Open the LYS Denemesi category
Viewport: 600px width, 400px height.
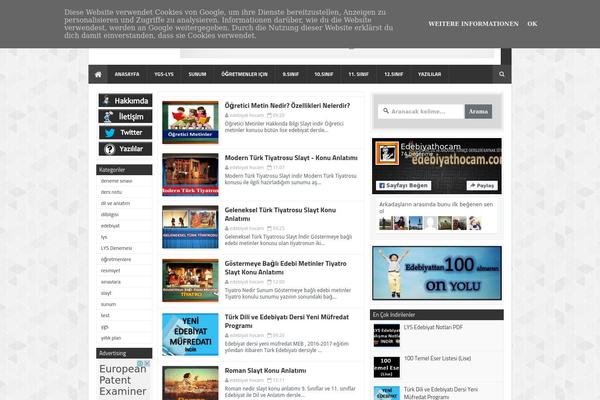(x=116, y=248)
